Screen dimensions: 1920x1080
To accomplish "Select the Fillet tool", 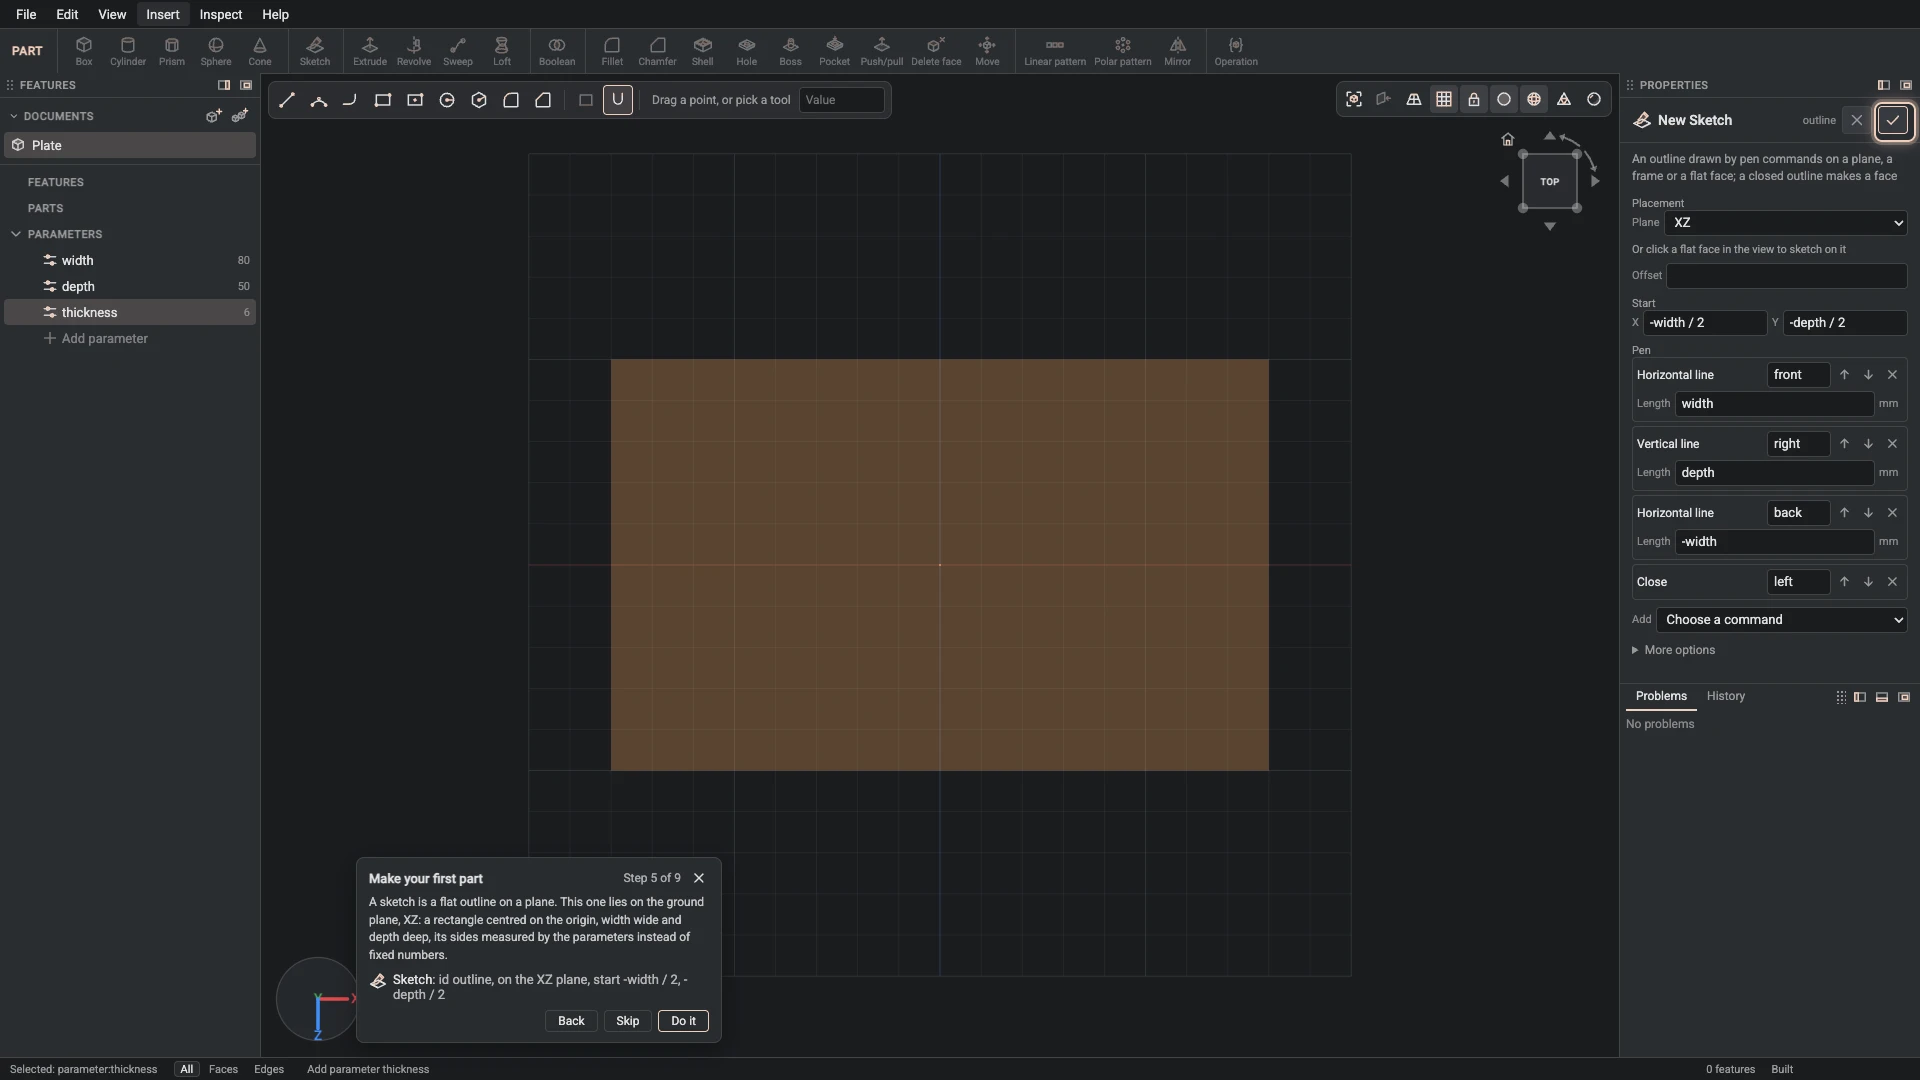I will (x=612, y=51).
